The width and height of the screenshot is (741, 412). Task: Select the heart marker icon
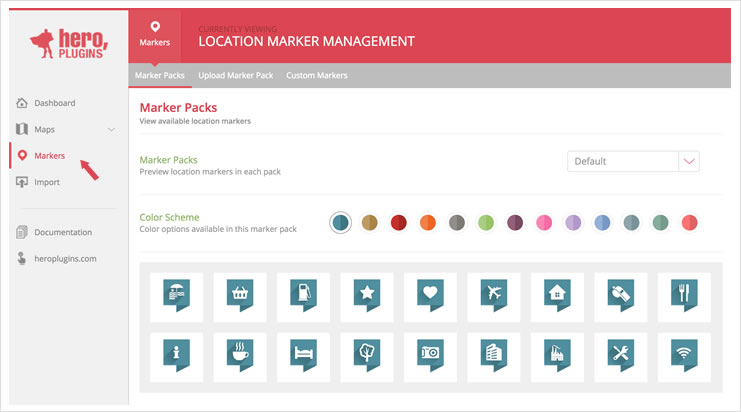pyautogui.click(x=429, y=295)
